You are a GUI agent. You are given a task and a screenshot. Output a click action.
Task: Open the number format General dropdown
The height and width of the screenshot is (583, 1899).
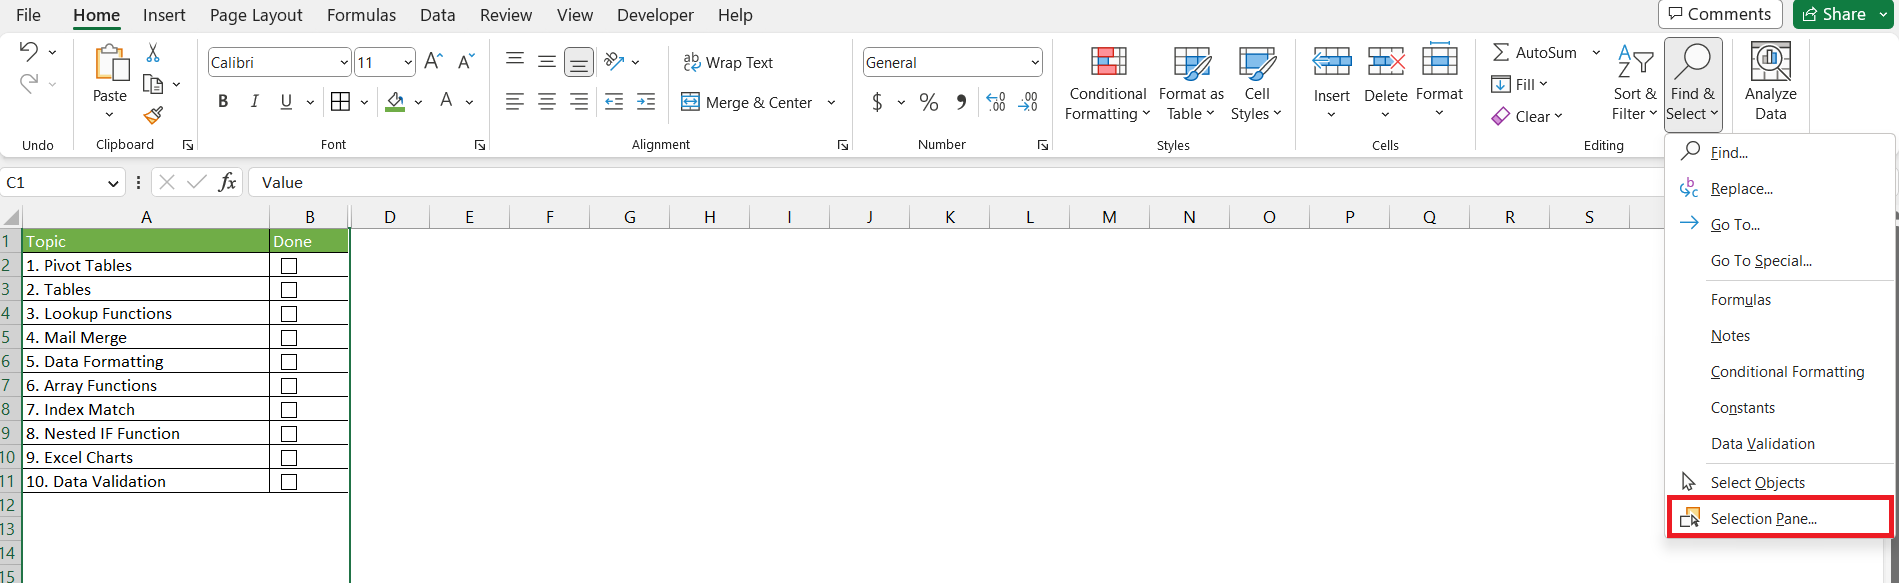tap(1035, 62)
